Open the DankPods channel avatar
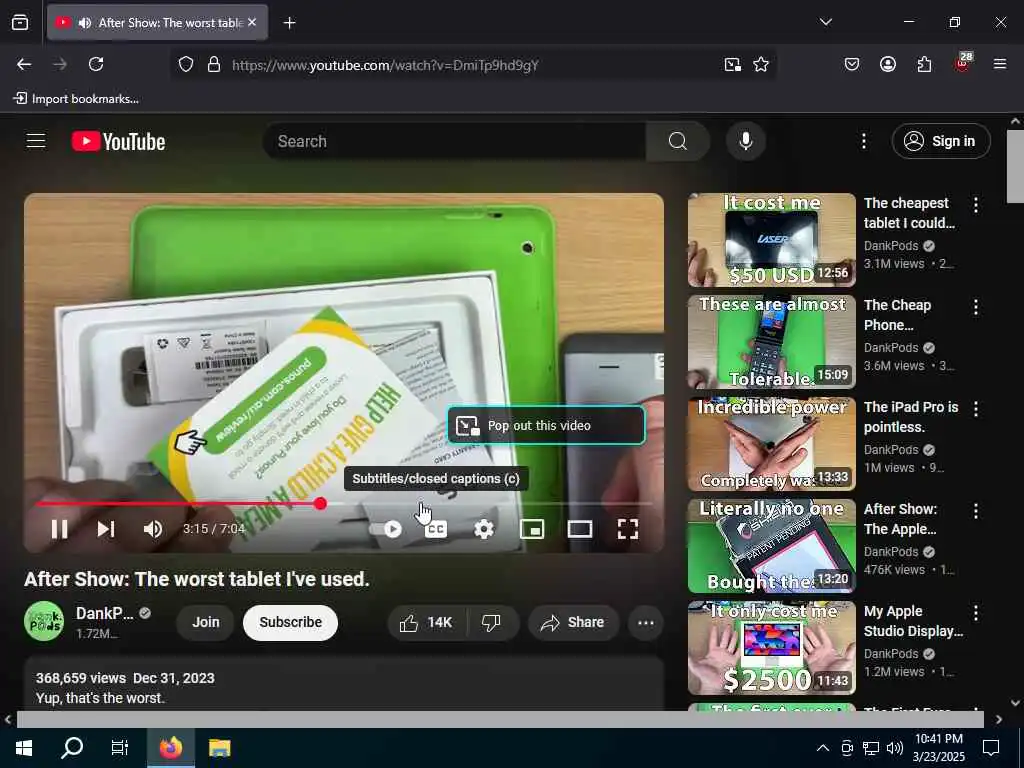1024x768 pixels. pos(44,621)
